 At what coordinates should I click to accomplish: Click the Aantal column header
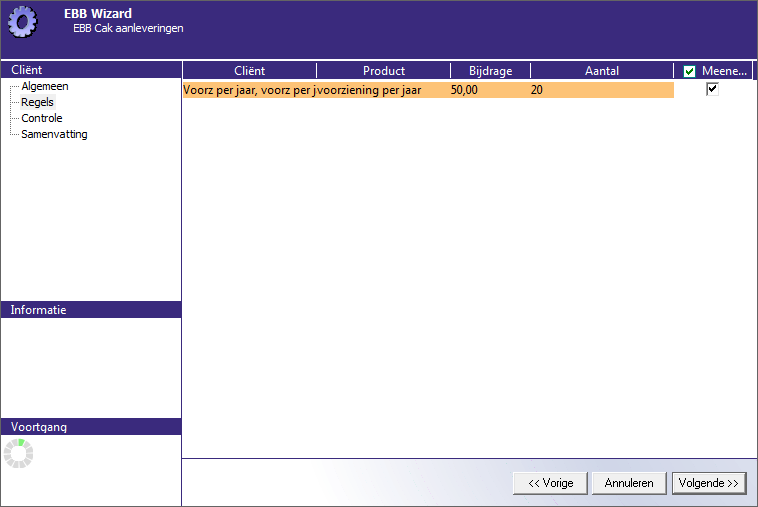[x=601, y=71]
